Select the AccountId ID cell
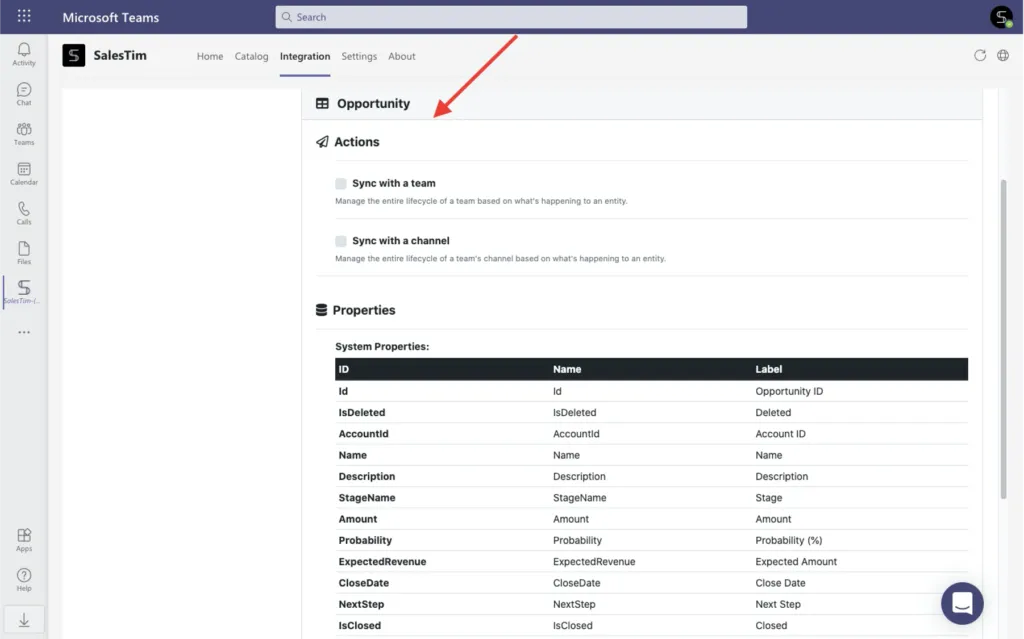The height and width of the screenshot is (639, 1024). (x=363, y=434)
